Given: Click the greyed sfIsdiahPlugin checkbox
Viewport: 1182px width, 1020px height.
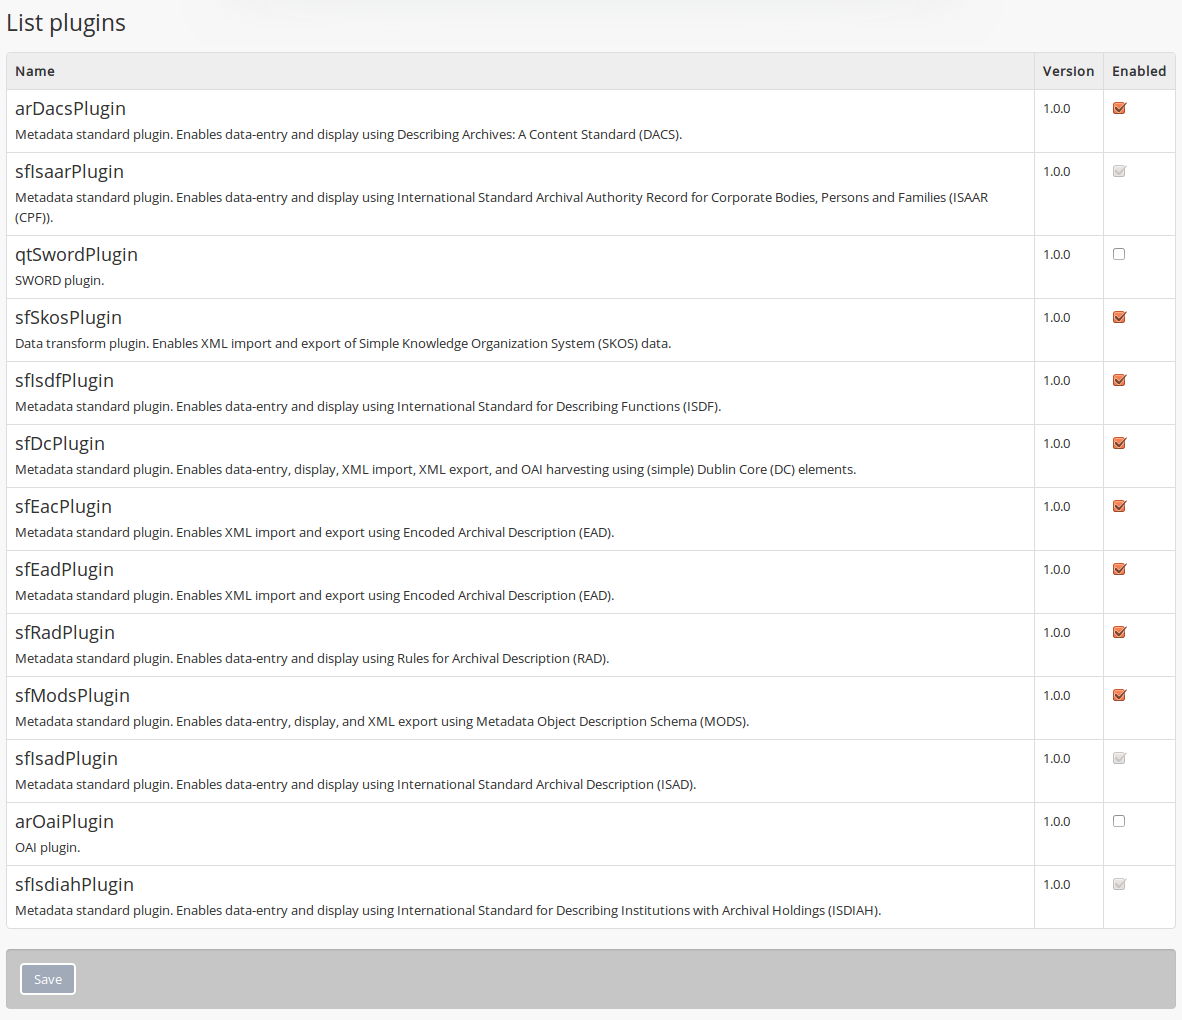Looking at the screenshot, I should pyautogui.click(x=1119, y=884).
